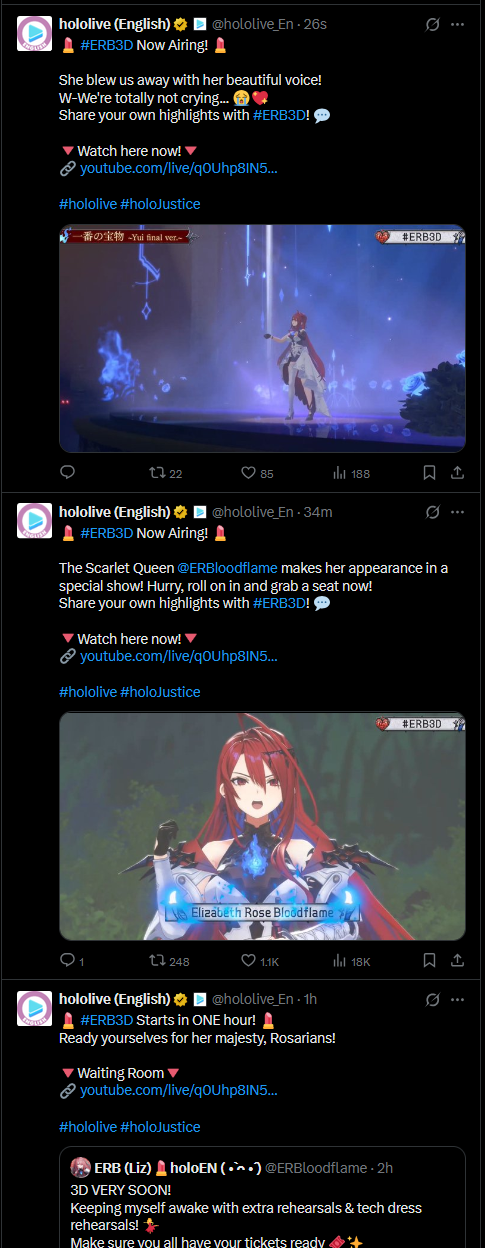Image resolution: width=485 pixels, height=1248 pixels.
Task: Open hololive avatar on the first tweet
Action: (x=35, y=34)
